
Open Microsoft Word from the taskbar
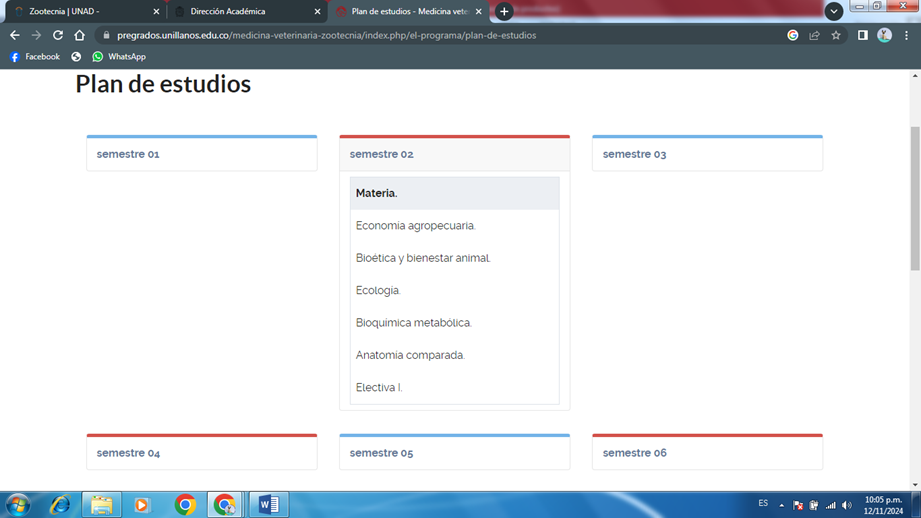click(x=268, y=505)
